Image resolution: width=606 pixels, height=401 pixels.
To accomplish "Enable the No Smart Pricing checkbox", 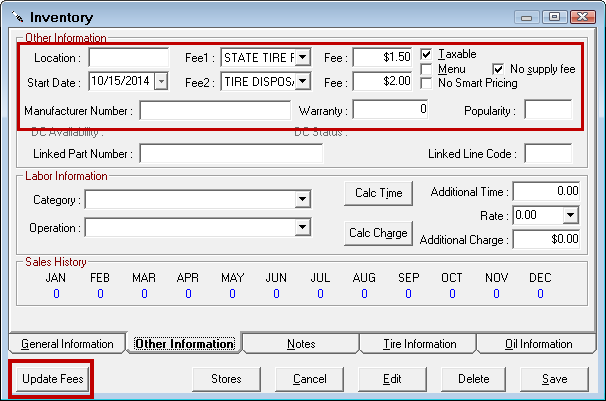I will pos(427,83).
